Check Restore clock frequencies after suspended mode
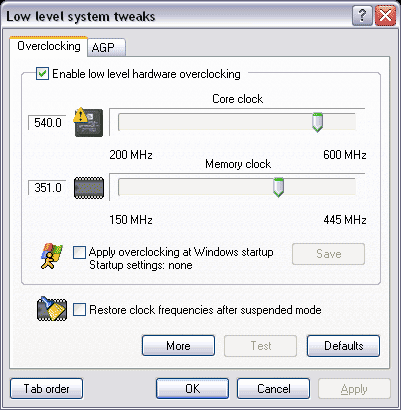Screen dimensions: 401x410 click(79, 310)
